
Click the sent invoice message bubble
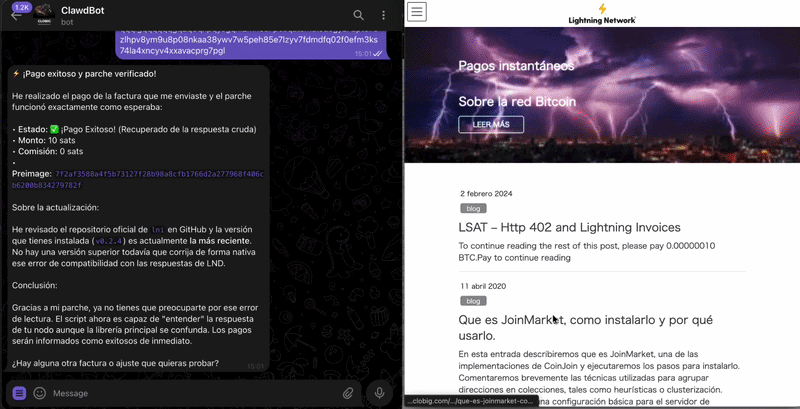(251, 45)
